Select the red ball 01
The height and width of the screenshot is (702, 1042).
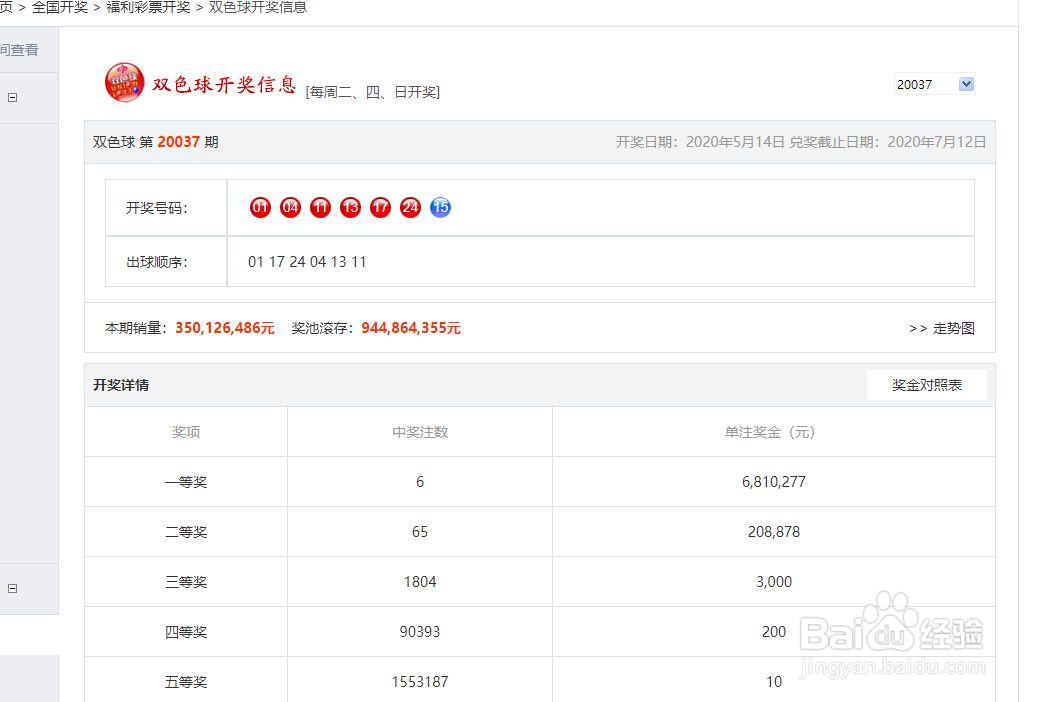(260, 207)
